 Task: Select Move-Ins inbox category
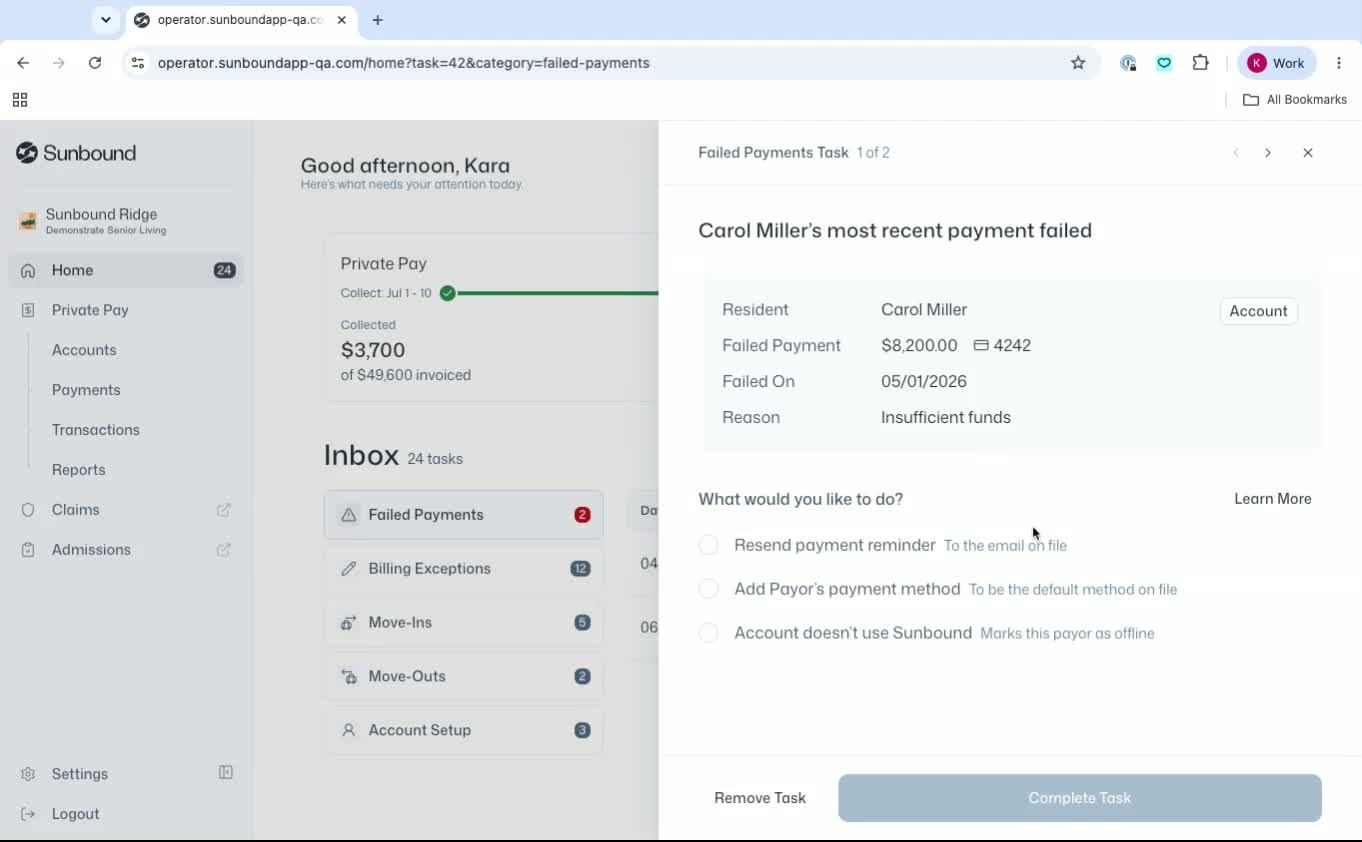(x=464, y=623)
